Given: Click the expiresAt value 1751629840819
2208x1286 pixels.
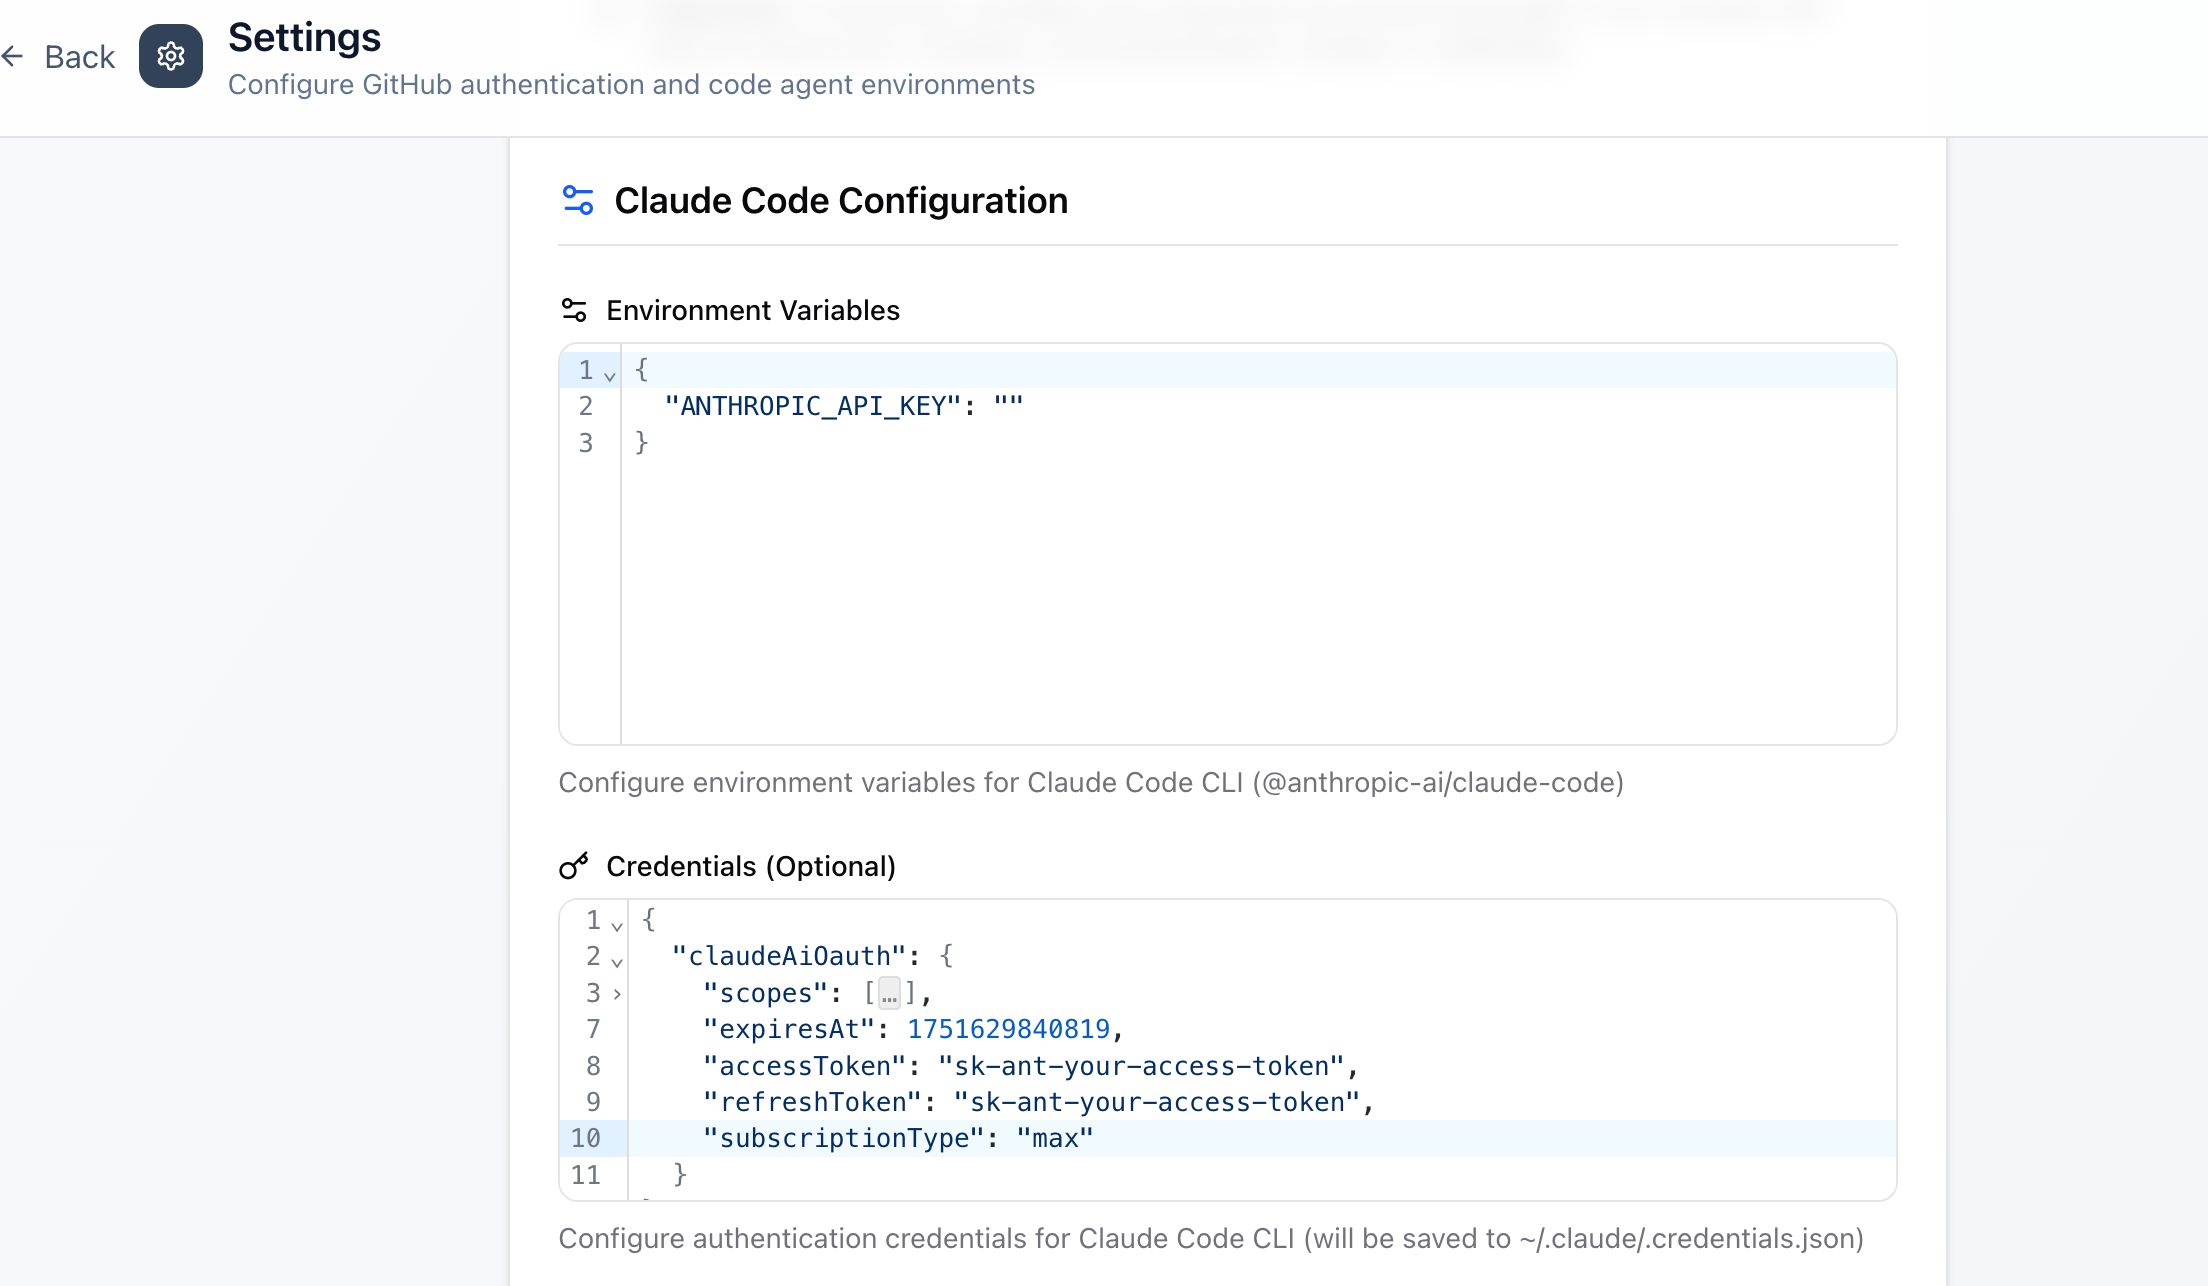Looking at the screenshot, I should (1008, 1029).
